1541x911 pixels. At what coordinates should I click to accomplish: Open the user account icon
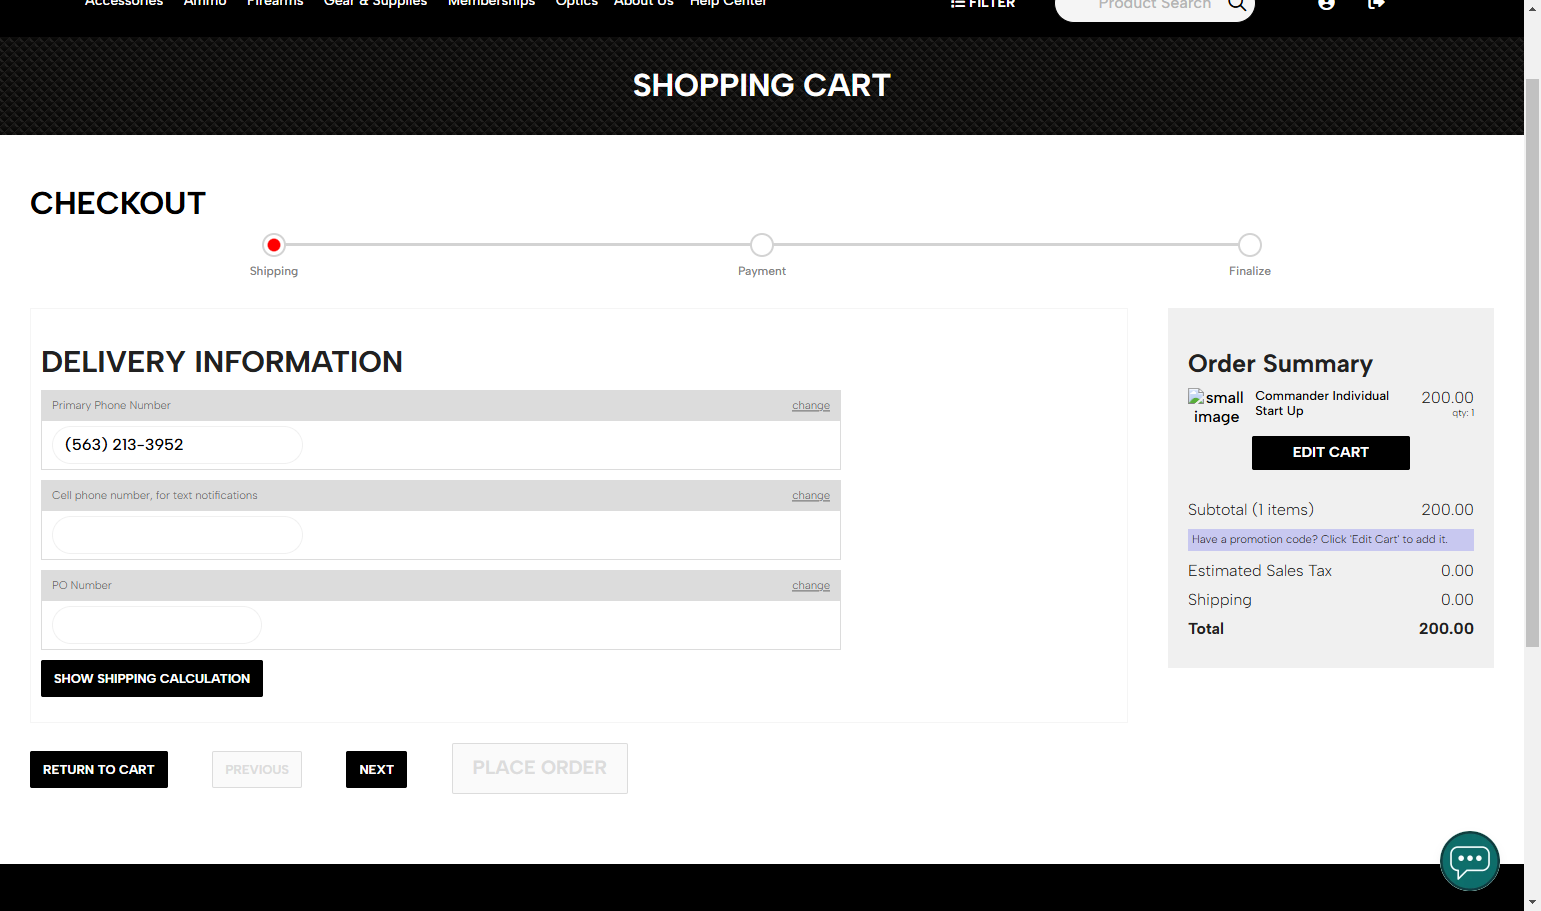tap(1326, 4)
